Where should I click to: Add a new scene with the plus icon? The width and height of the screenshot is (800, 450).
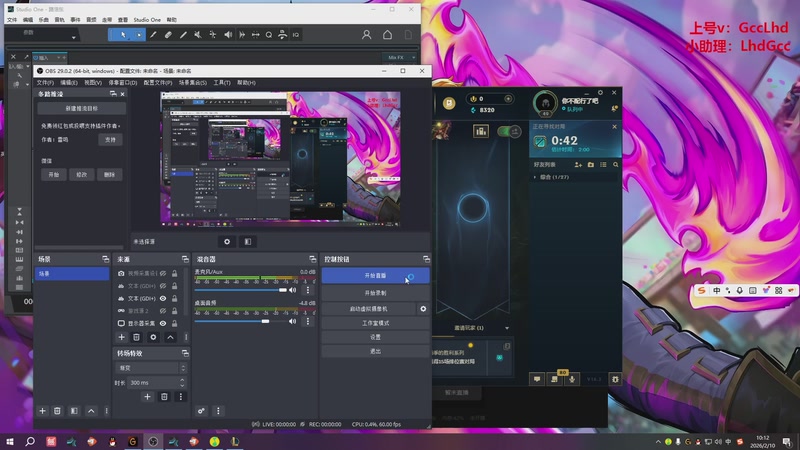click(x=42, y=411)
